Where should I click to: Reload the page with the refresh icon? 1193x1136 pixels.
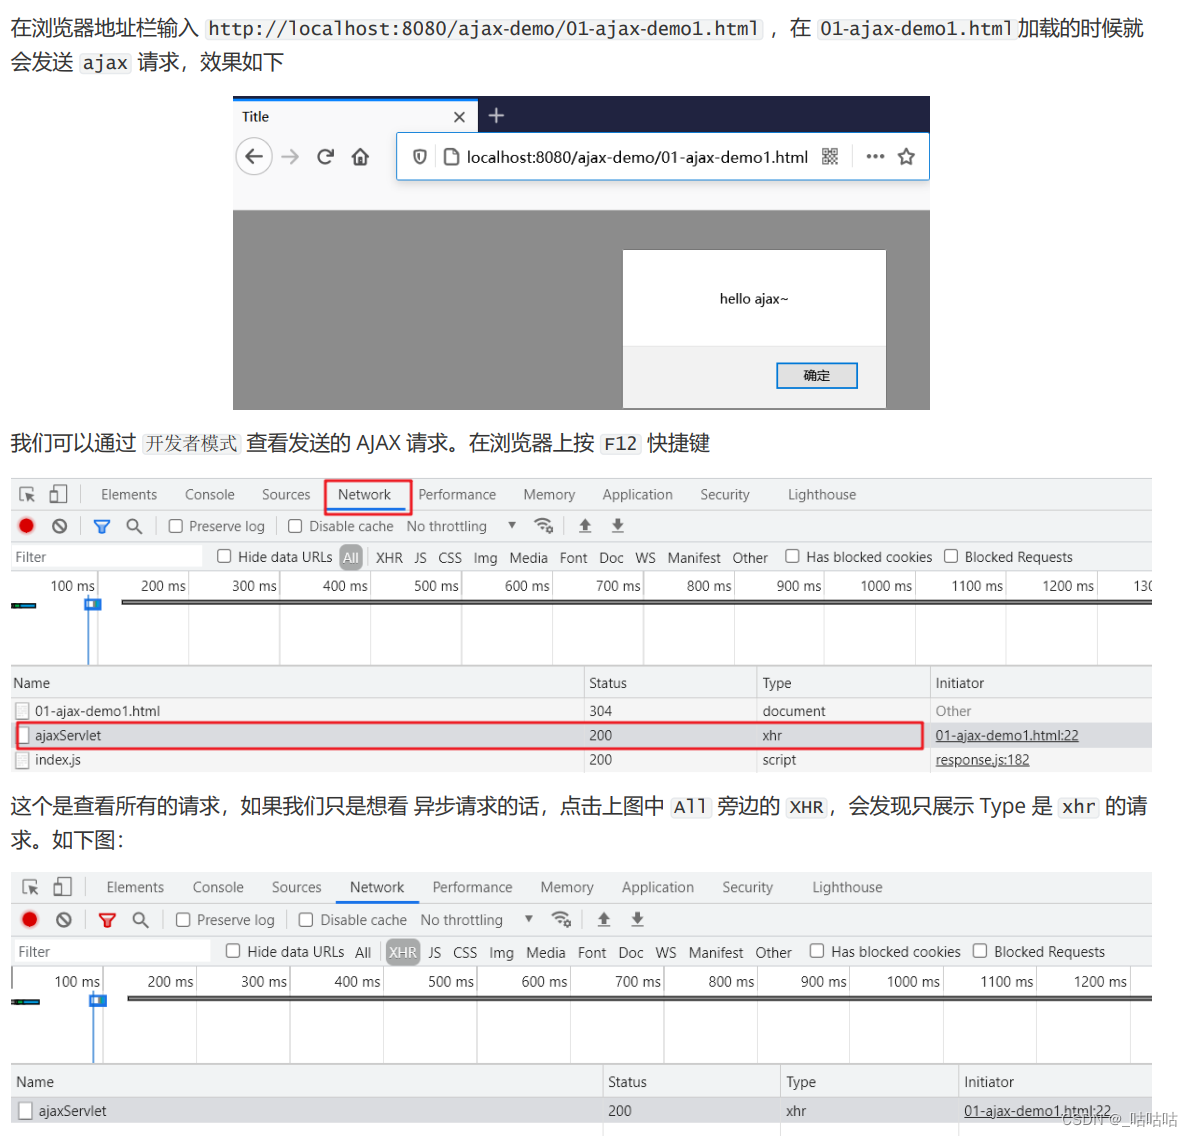[326, 157]
